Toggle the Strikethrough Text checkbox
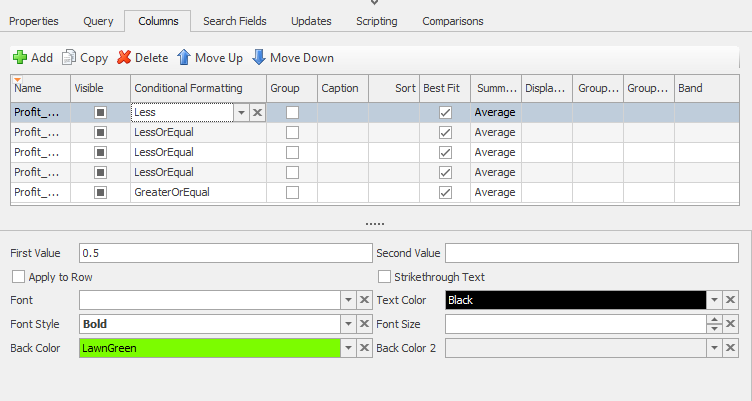The image size is (752, 401). pyautogui.click(x=385, y=277)
